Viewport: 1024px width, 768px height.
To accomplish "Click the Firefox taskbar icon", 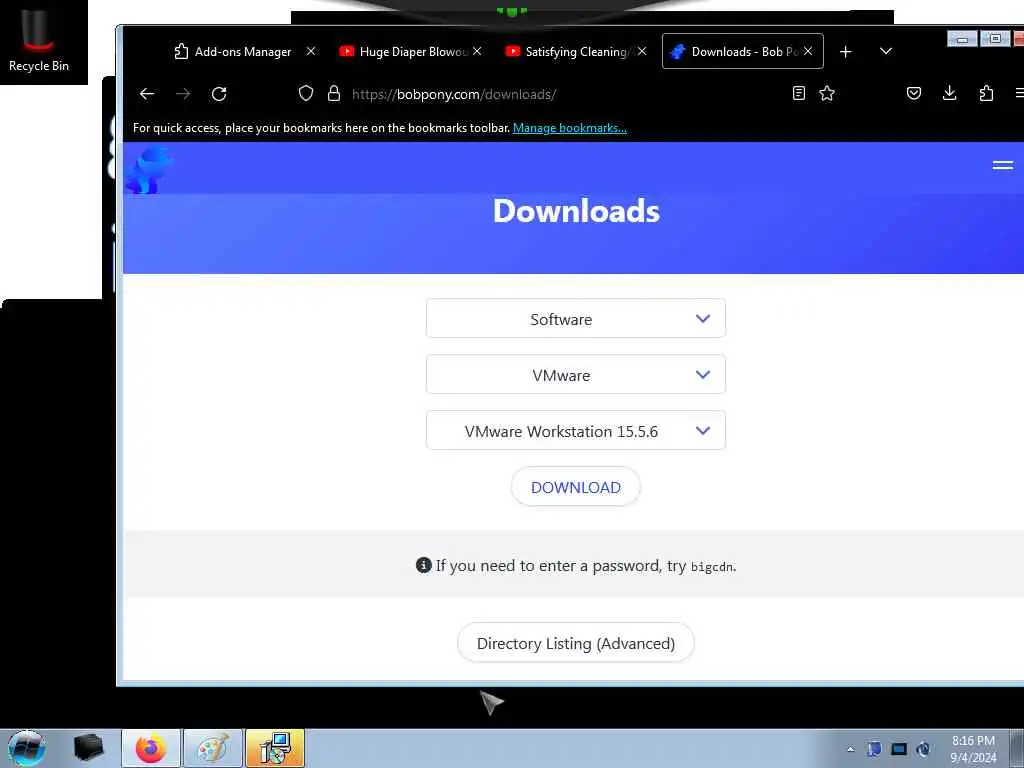I will [x=151, y=748].
